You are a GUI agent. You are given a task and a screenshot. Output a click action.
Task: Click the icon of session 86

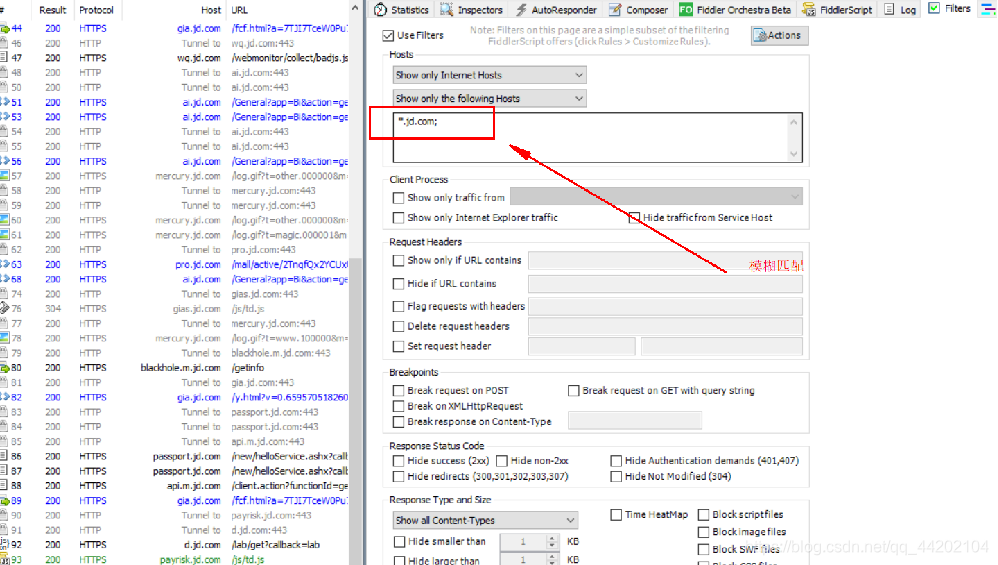coord(4,456)
